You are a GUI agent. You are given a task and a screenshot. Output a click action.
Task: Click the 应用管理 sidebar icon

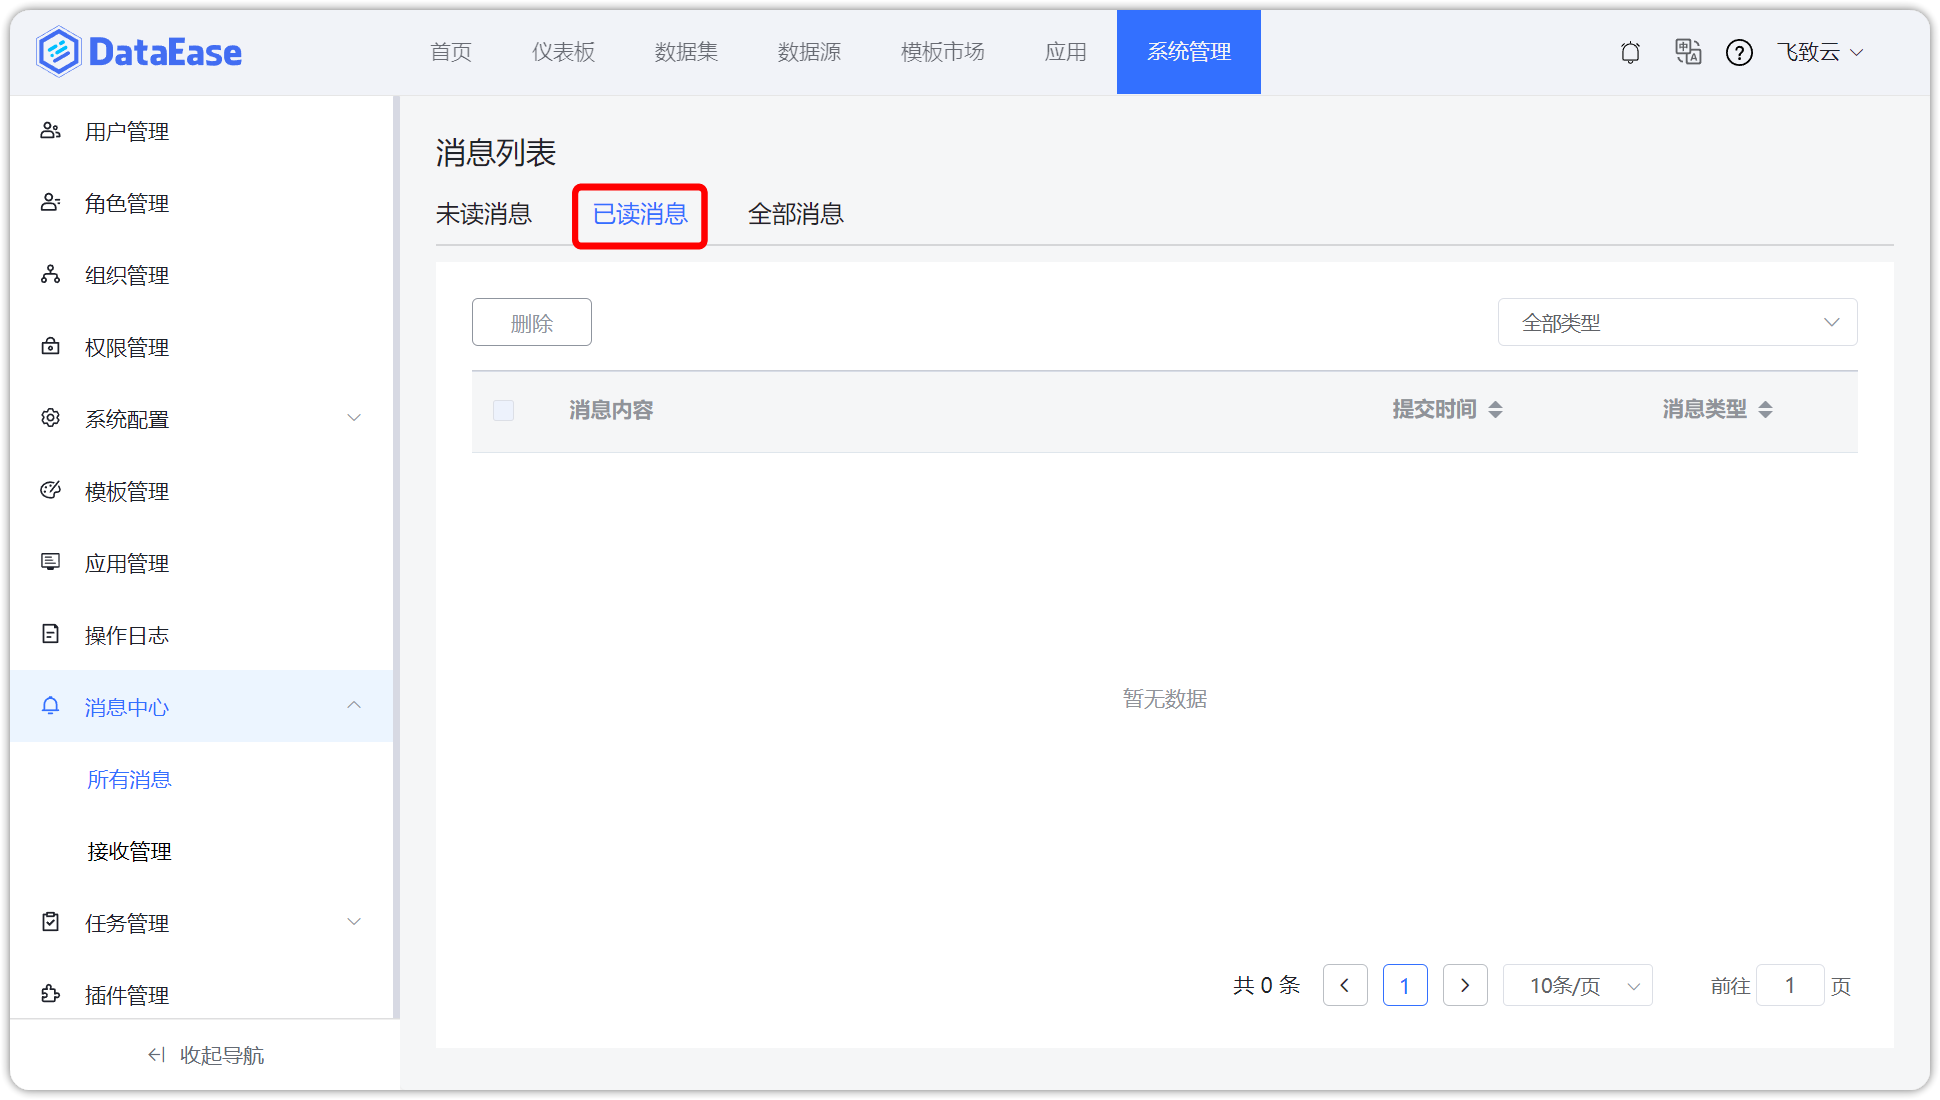pos(50,562)
